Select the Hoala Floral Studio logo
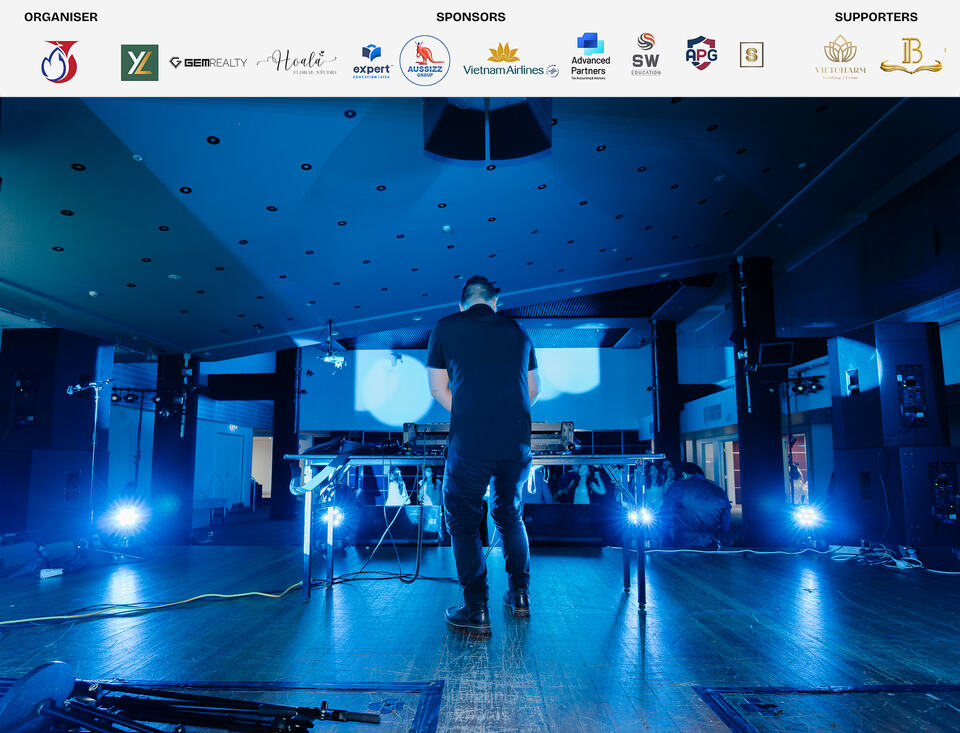This screenshot has width=960, height=733. pyautogui.click(x=297, y=62)
